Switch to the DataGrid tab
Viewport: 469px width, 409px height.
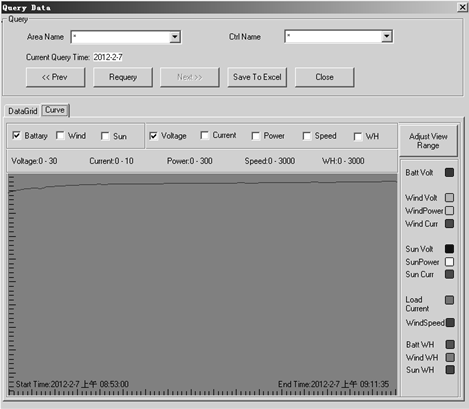pyautogui.click(x=23, y=111)
